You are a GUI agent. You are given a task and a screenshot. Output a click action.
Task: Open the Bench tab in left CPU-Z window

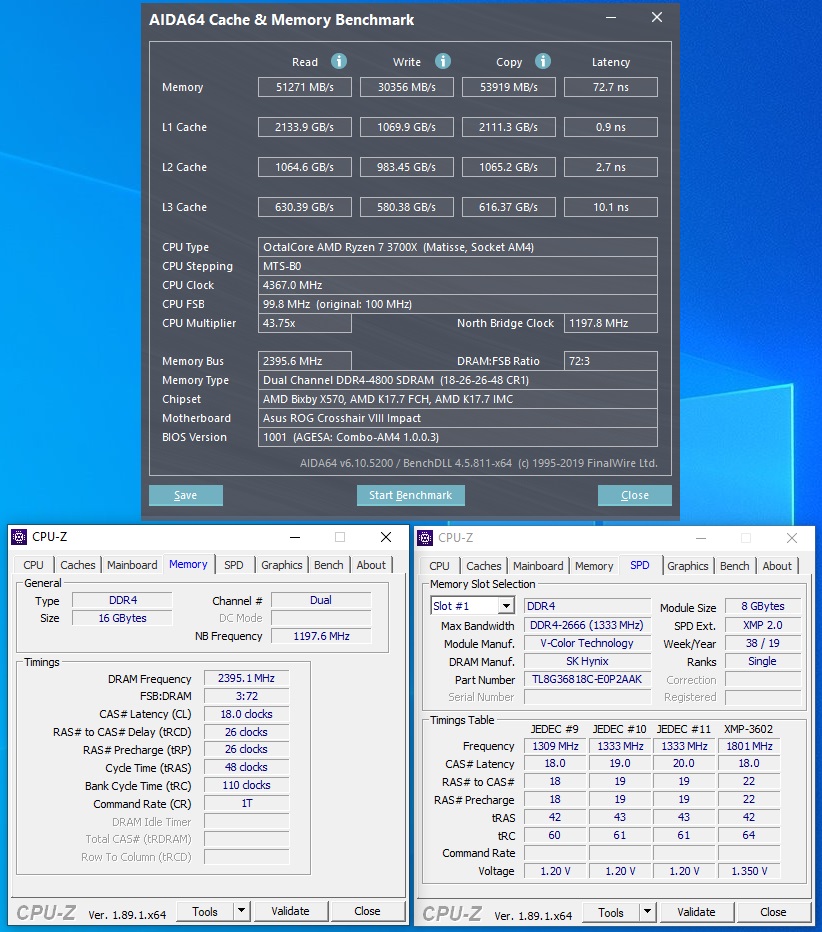(x=329, y=565)
